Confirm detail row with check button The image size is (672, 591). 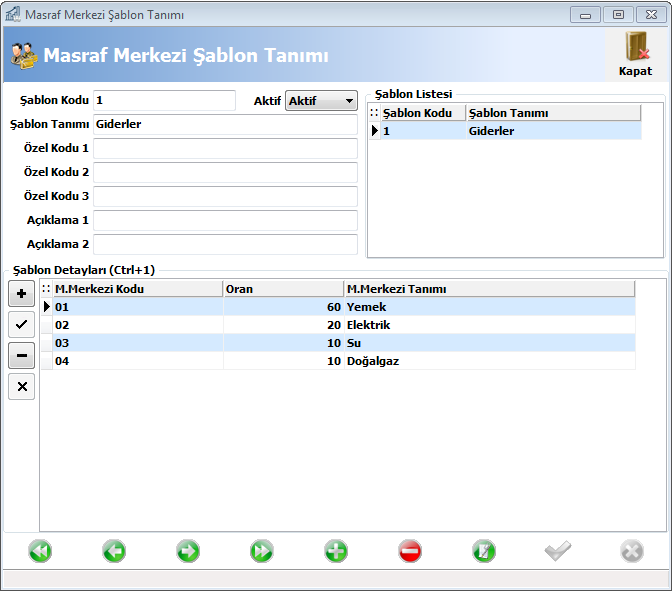click(21, 324)
